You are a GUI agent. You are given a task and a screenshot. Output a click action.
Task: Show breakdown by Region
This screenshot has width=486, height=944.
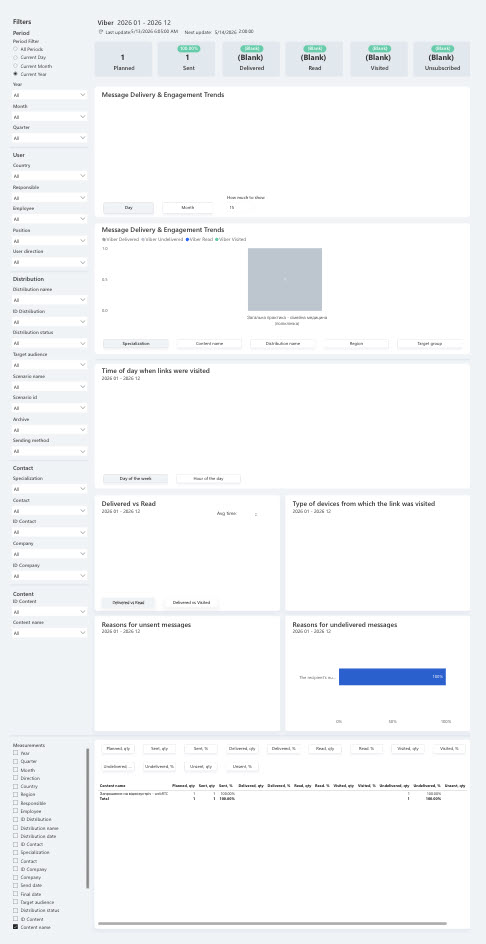click(356, 344)
